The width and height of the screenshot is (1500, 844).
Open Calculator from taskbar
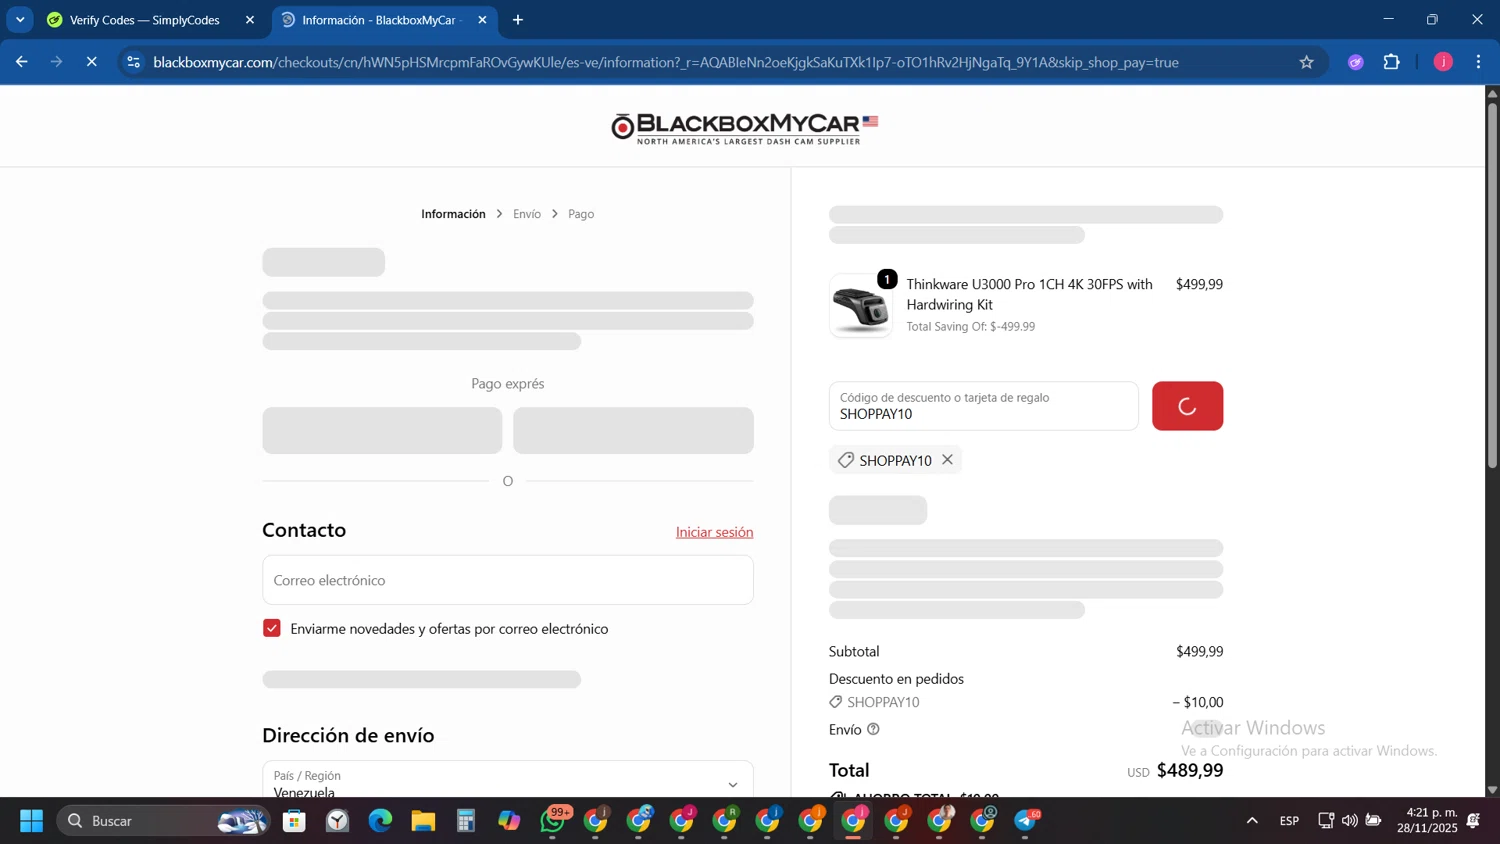[x=466, y=821]
